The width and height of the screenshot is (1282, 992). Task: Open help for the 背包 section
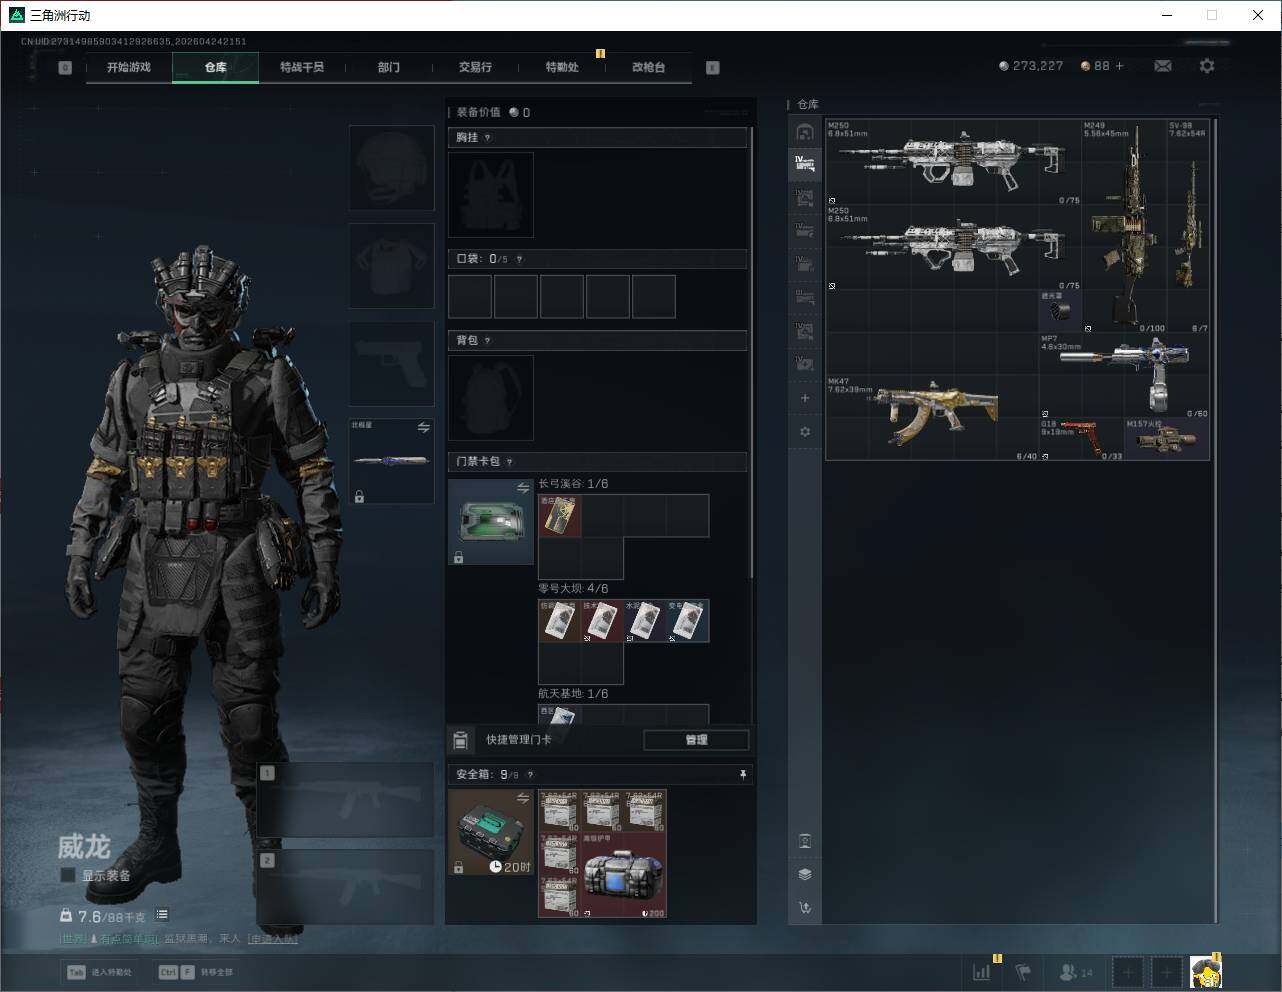(488, 341)
